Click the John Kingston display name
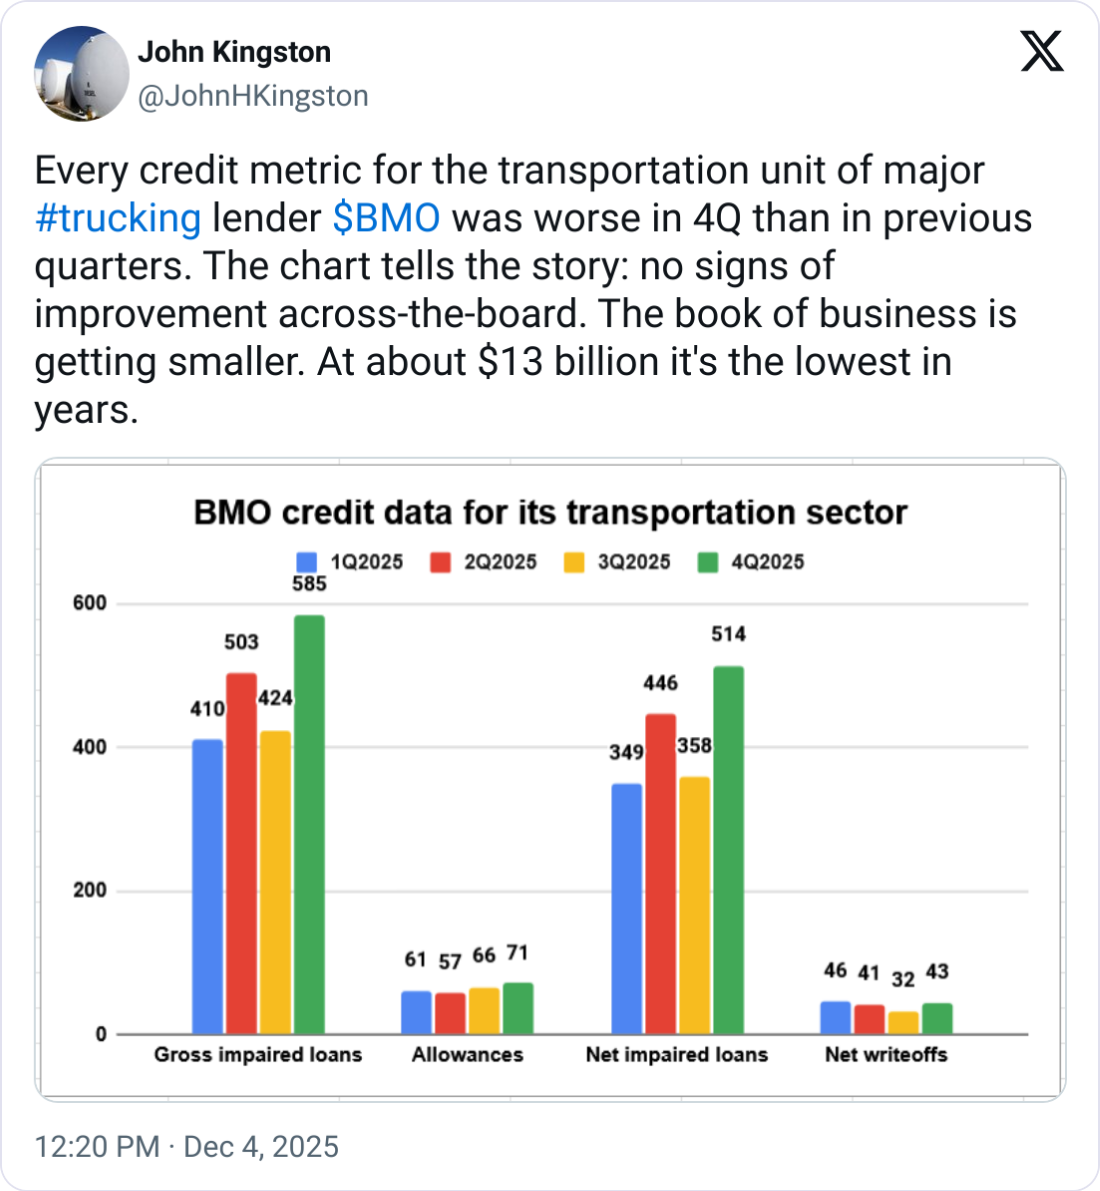This screenshot has width=1100, height=1191. [234, 52]
